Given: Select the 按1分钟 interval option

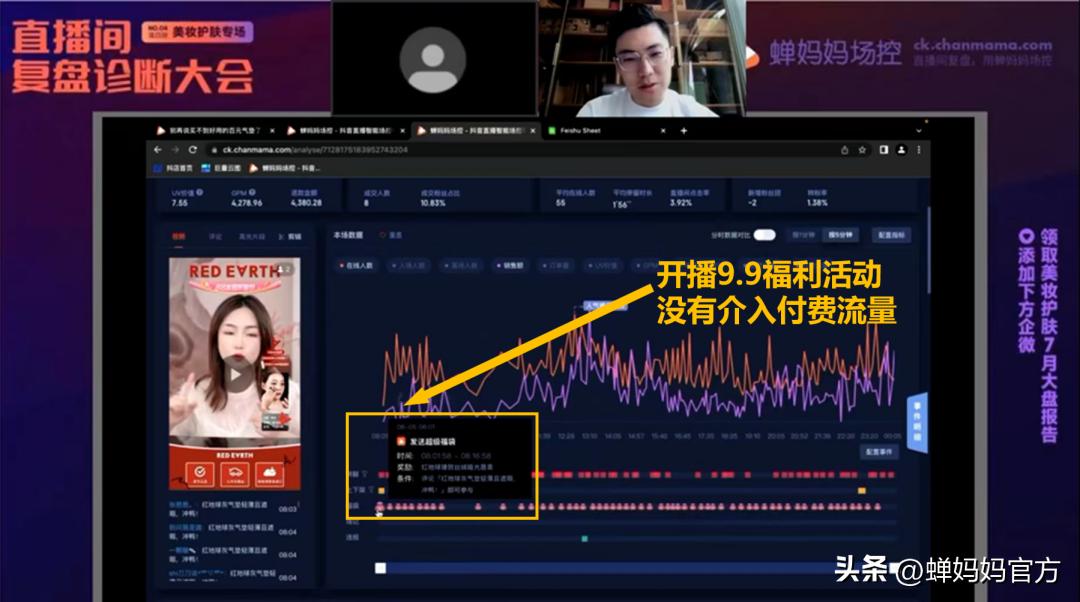Looking at the screenshot, I should pyautogui.click(x=802, y=235).
